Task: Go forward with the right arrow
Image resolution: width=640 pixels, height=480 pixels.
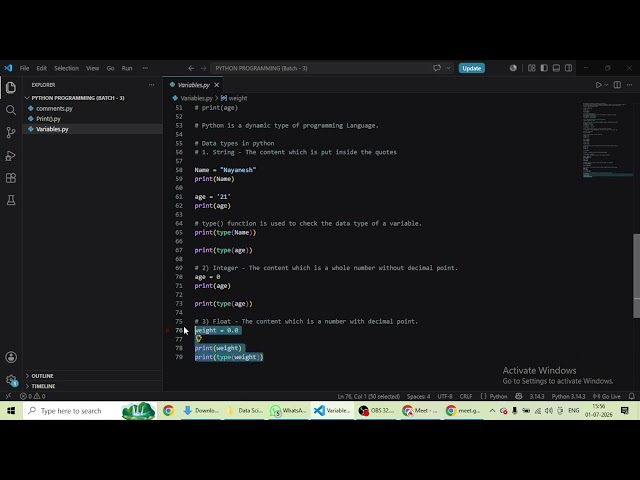Action: [203, 68]
